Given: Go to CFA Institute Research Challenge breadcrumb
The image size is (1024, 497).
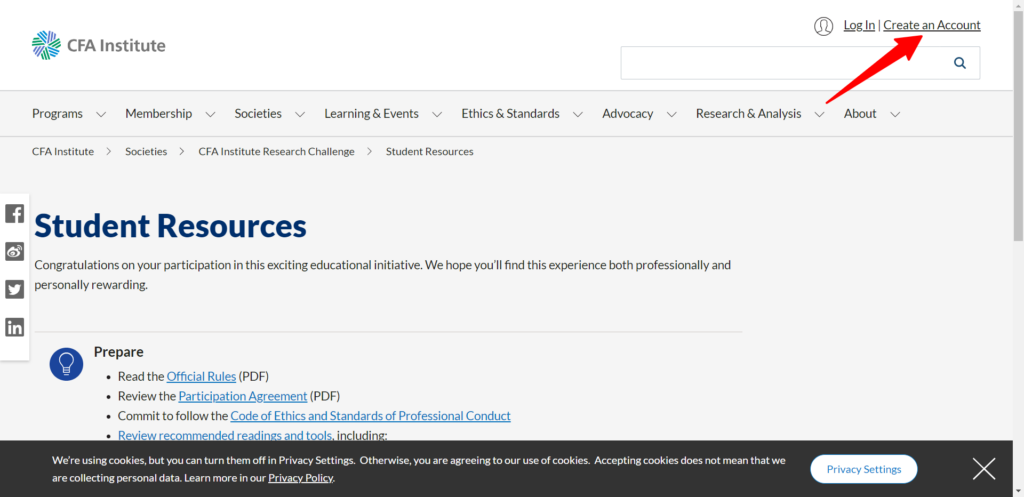Looking at the screenshot, I should point(276,152).
